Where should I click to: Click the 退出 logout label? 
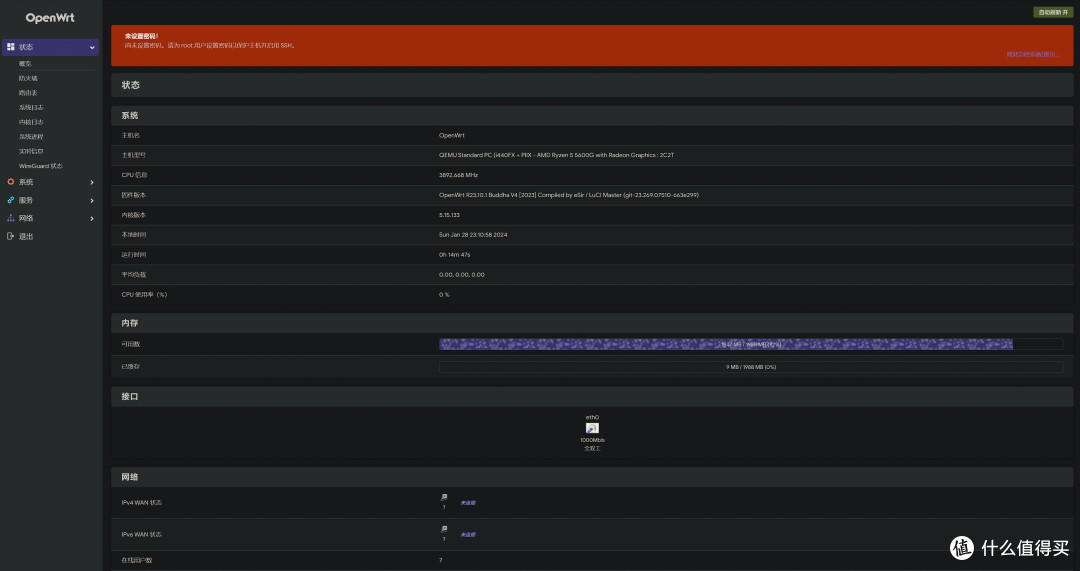click(26, 236)
